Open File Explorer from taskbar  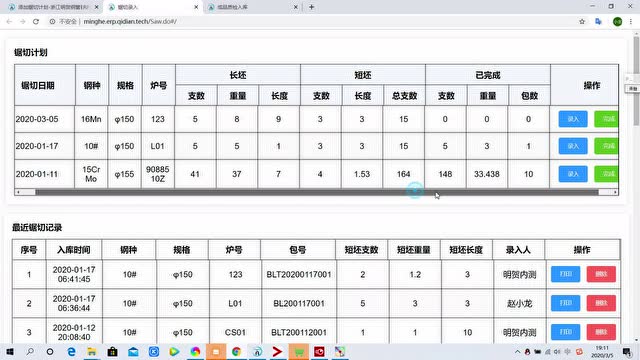92,352
